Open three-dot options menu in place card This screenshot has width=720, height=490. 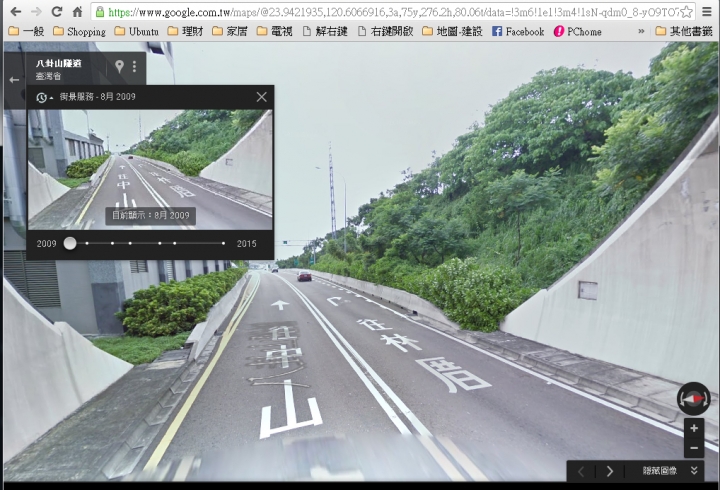click(x=134, y=67)
